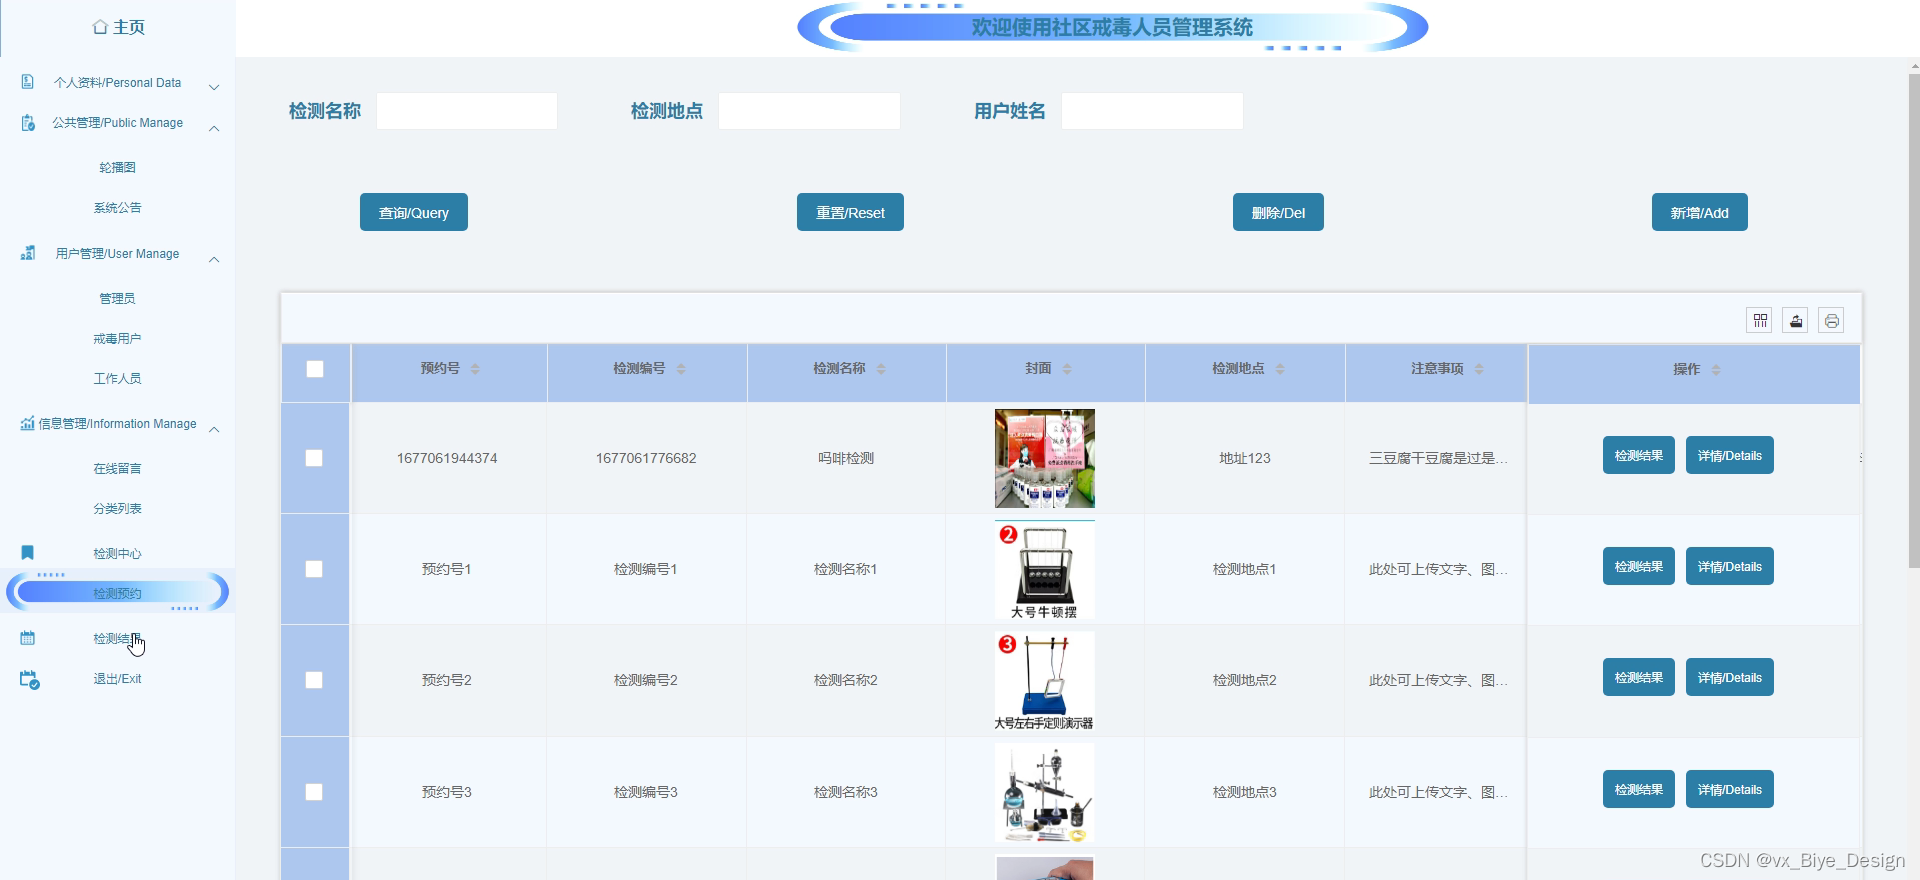The width and height of the screenshot is (1920, 880).
Task: Click 三豆腐干豆腐是过是 notes cell
Action: 1438,458
